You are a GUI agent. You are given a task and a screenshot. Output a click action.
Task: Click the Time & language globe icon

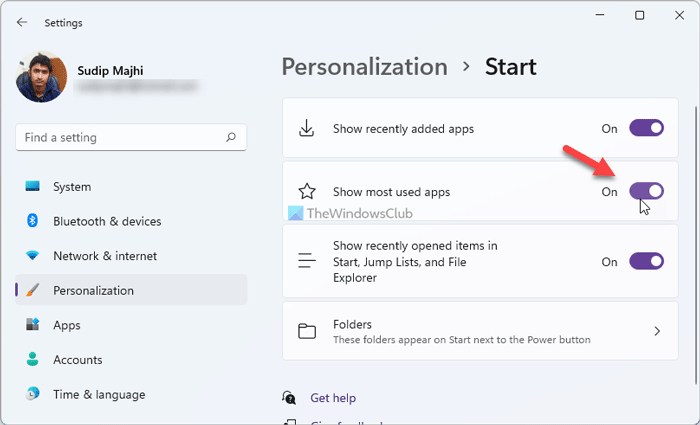32,394
